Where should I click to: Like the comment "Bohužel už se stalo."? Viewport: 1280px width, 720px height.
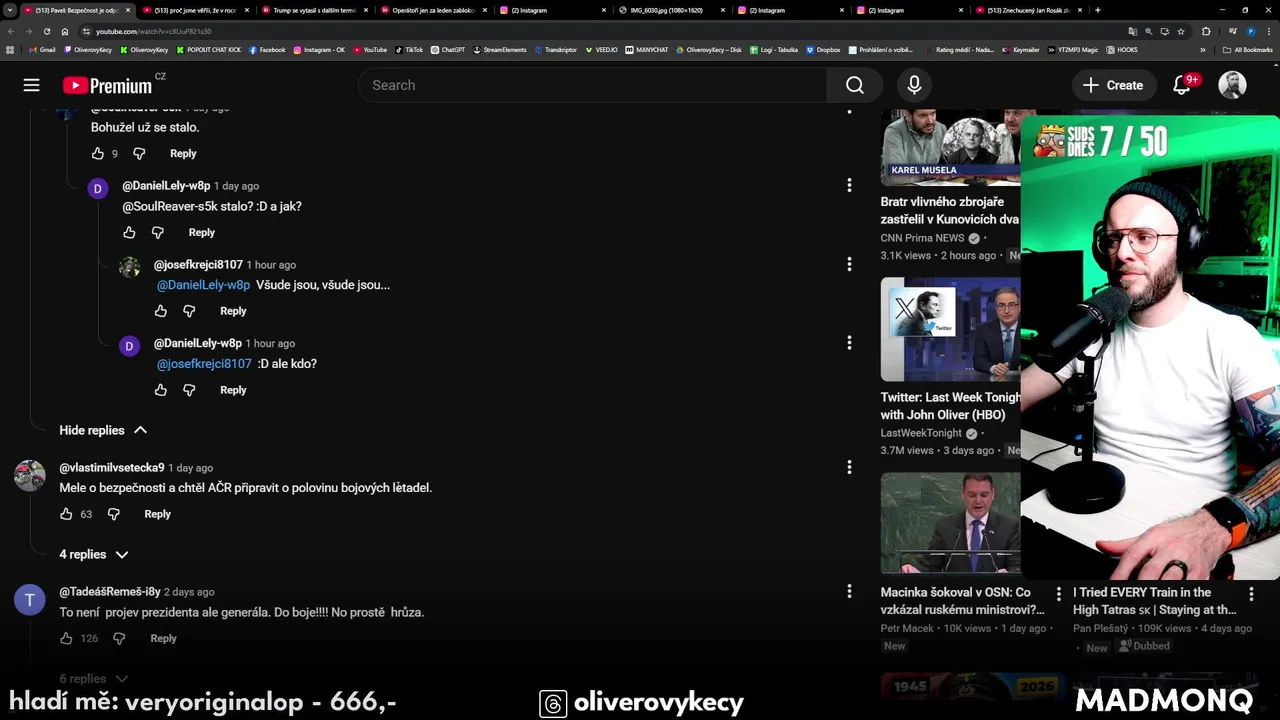coord(97,153)
